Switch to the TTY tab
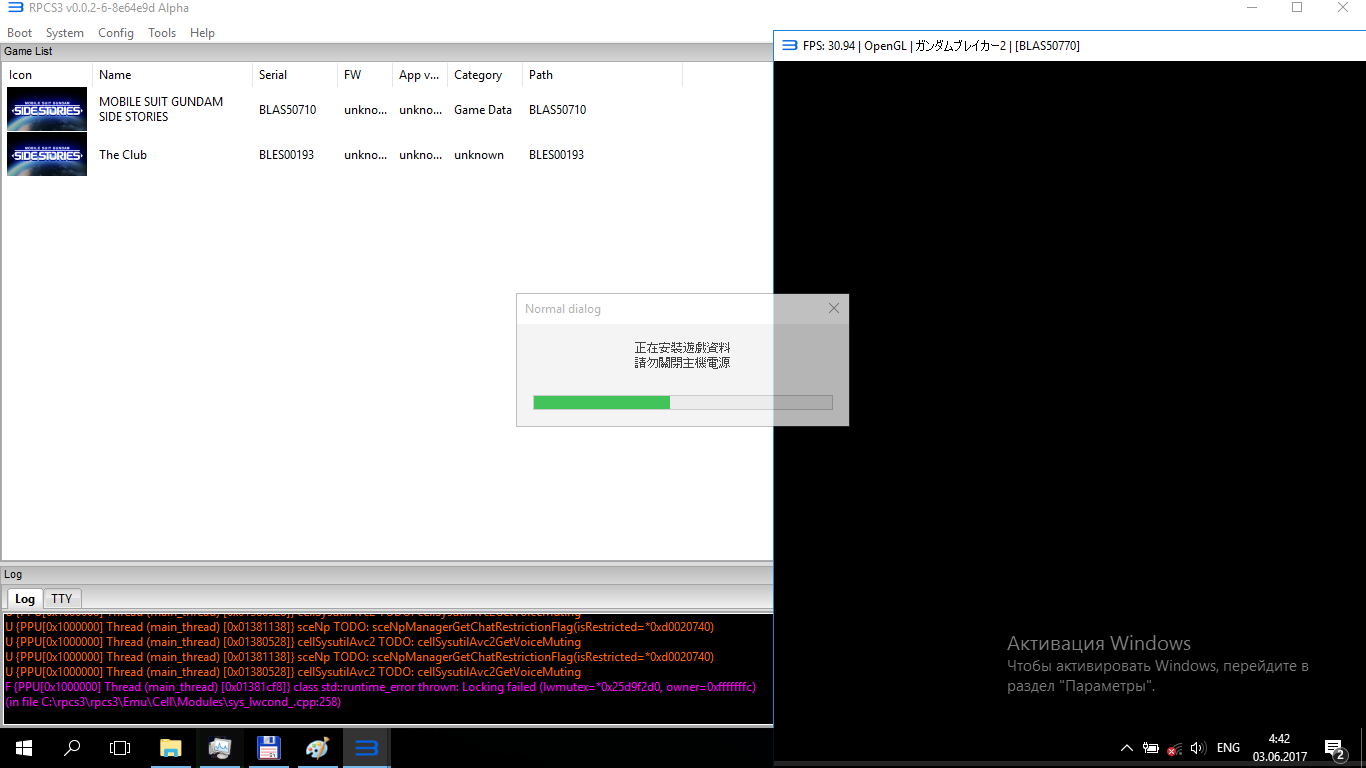This screenshot has width=1366, height=768. 62,598
